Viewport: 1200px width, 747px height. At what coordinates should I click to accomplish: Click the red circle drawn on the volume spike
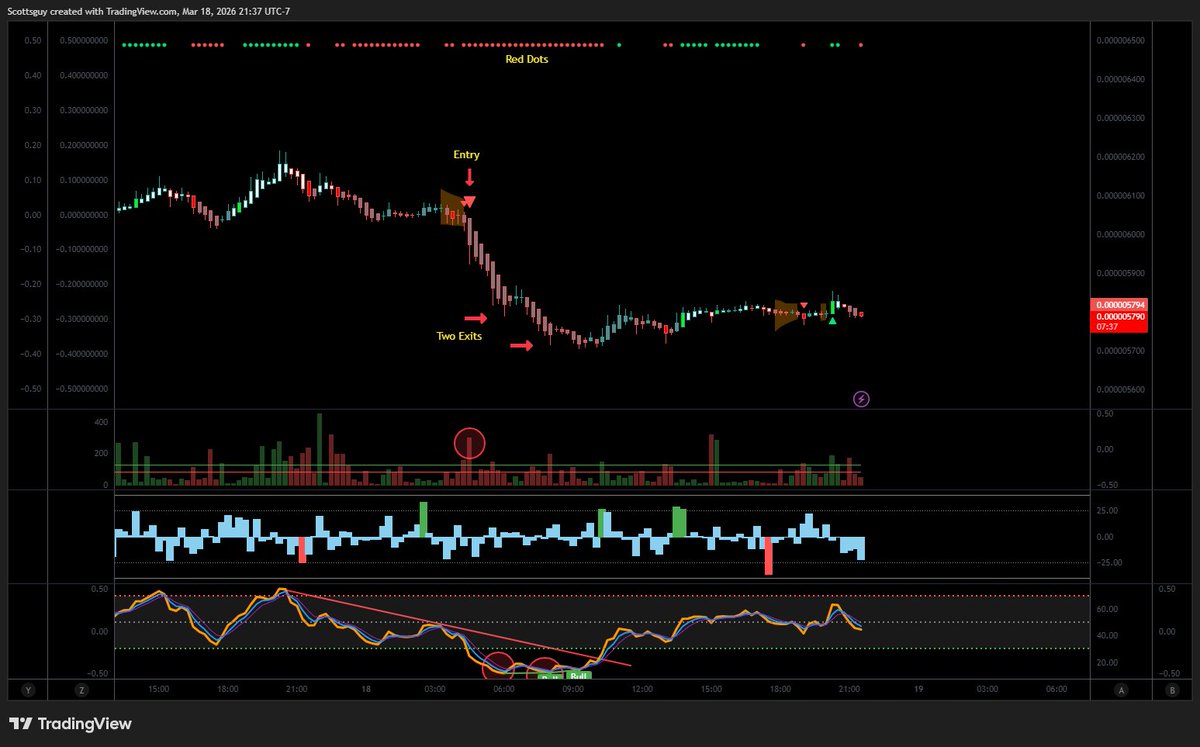[470, 442]
